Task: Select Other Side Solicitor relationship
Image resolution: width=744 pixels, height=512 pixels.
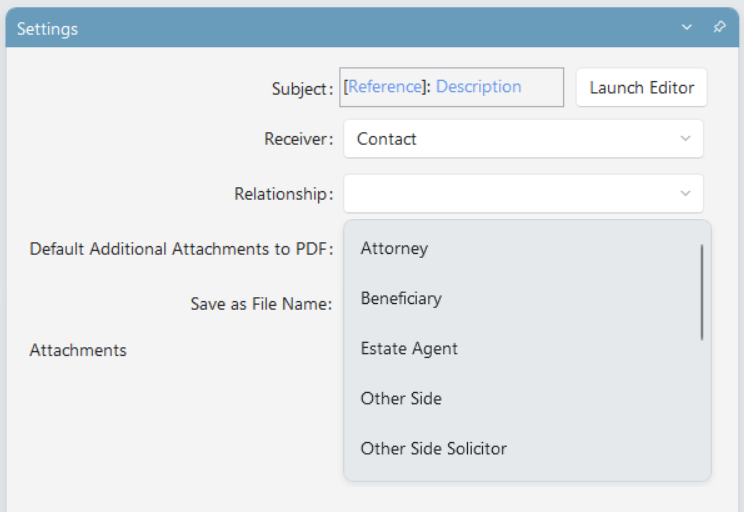Action: [433, 448]
